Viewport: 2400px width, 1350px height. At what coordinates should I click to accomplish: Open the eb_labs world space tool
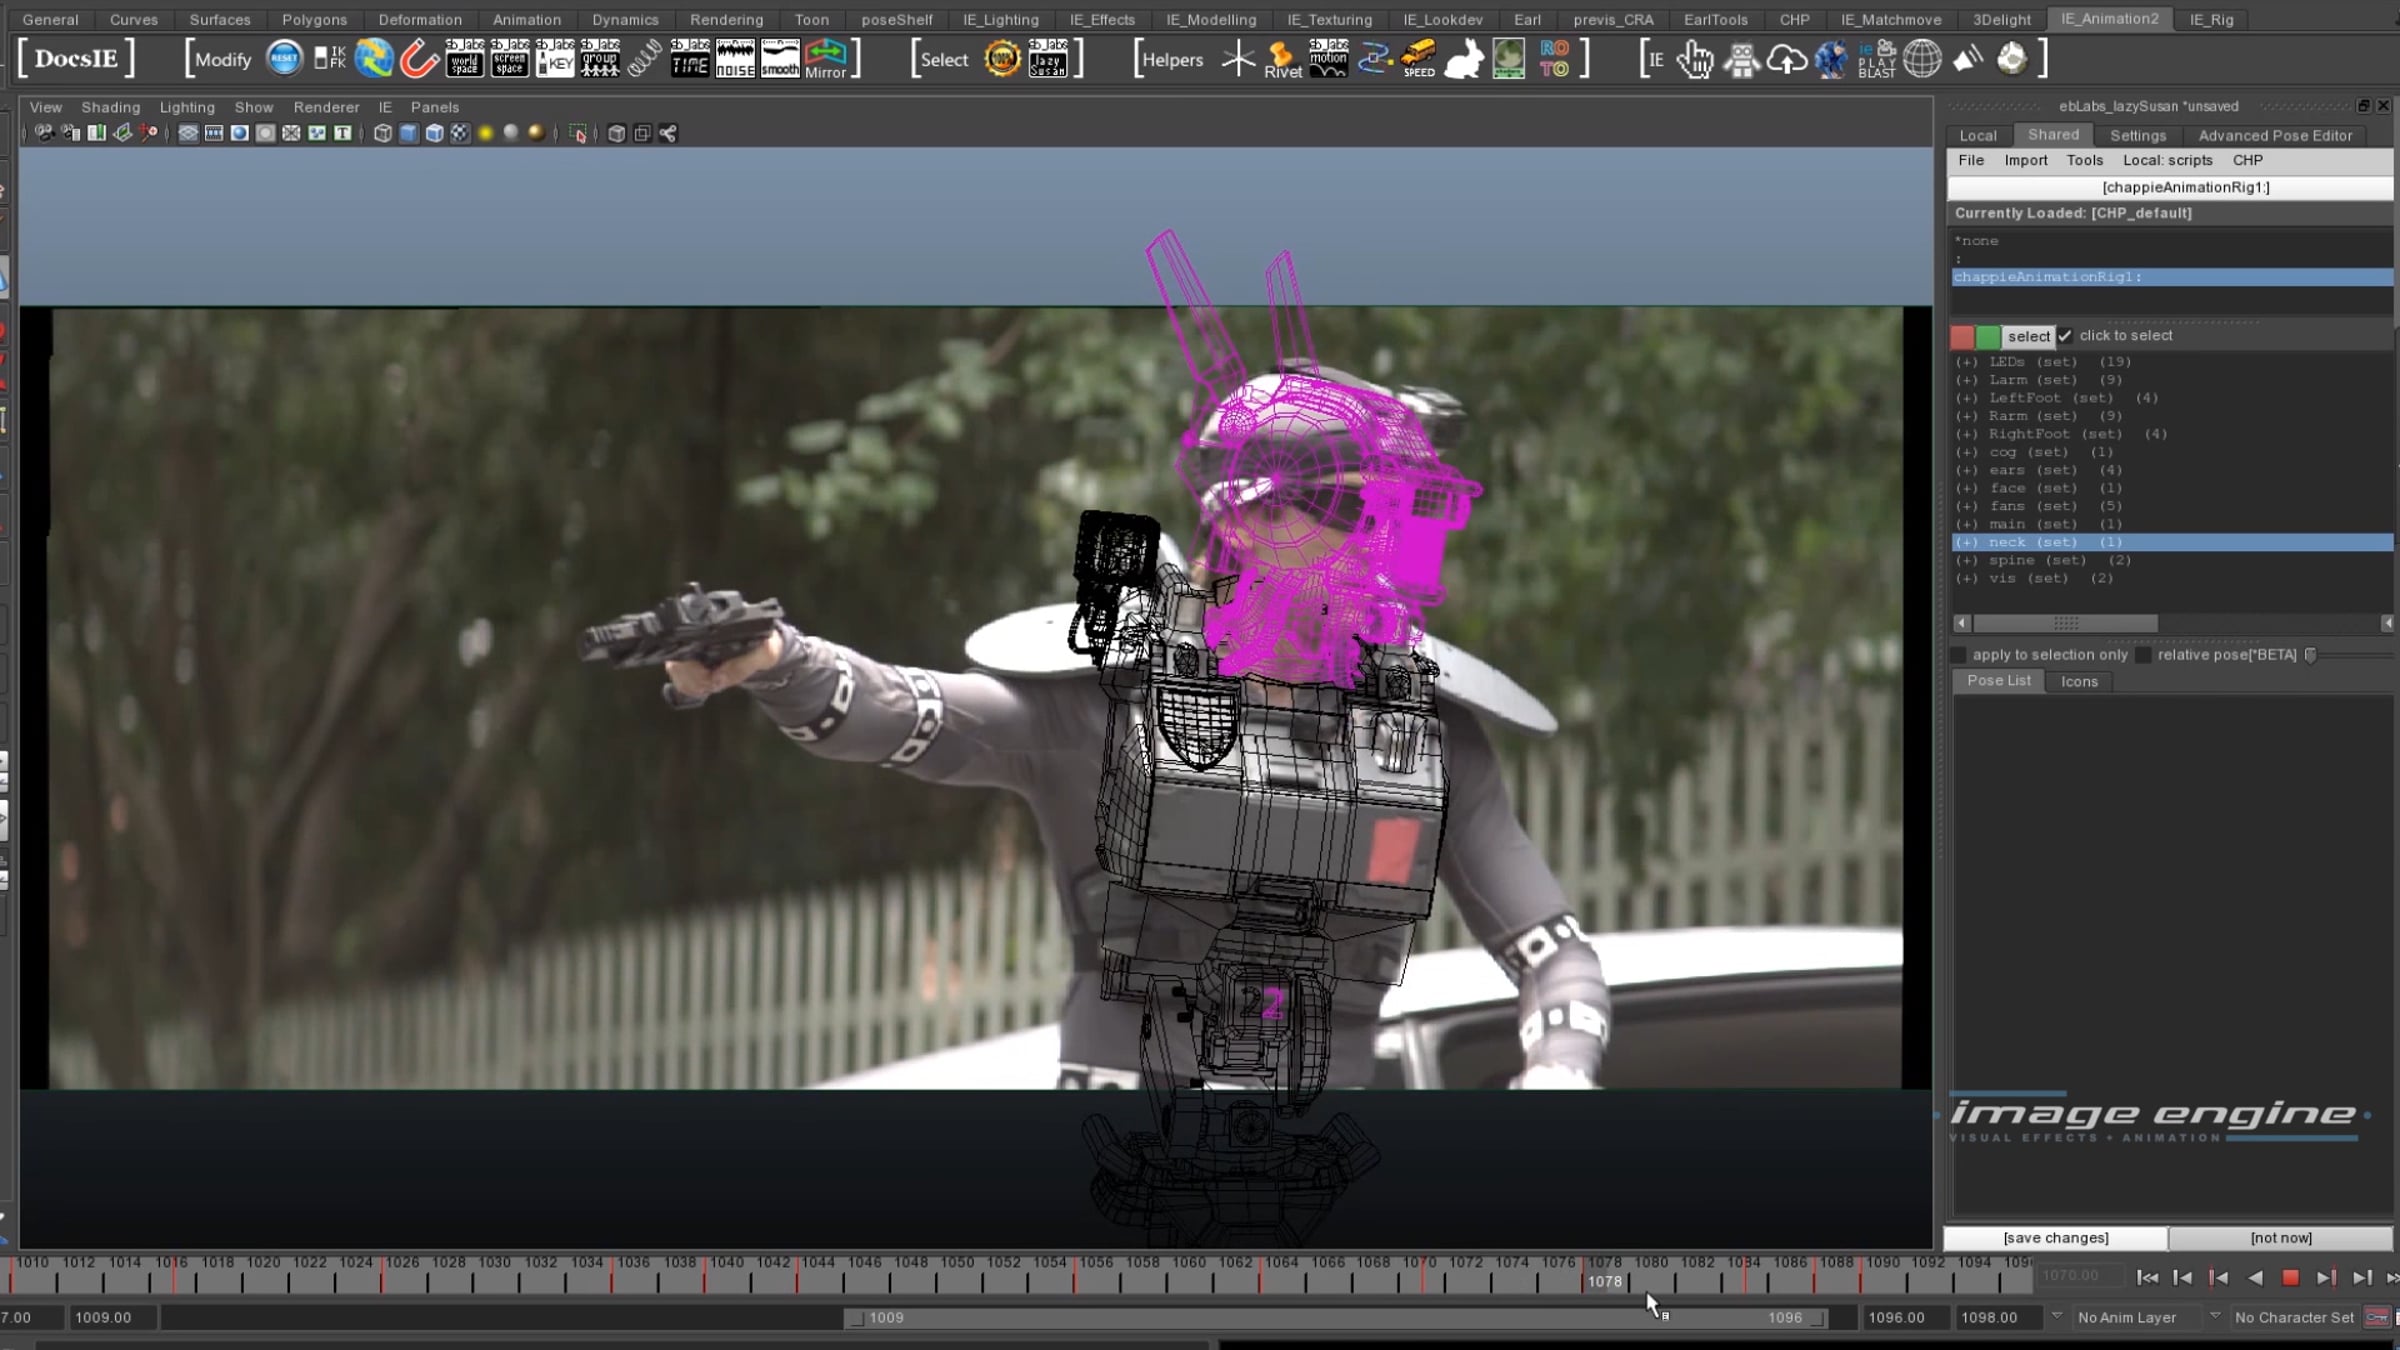click(x=464, y=59)
